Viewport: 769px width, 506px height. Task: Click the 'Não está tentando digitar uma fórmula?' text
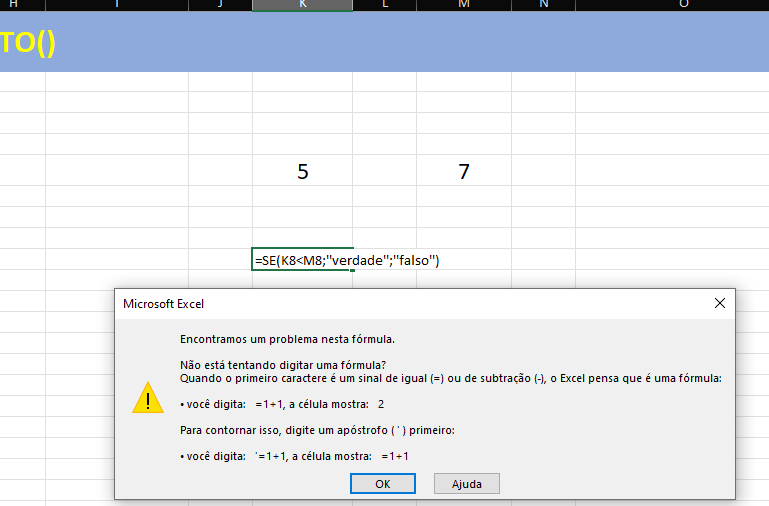[x=283, y=365]
